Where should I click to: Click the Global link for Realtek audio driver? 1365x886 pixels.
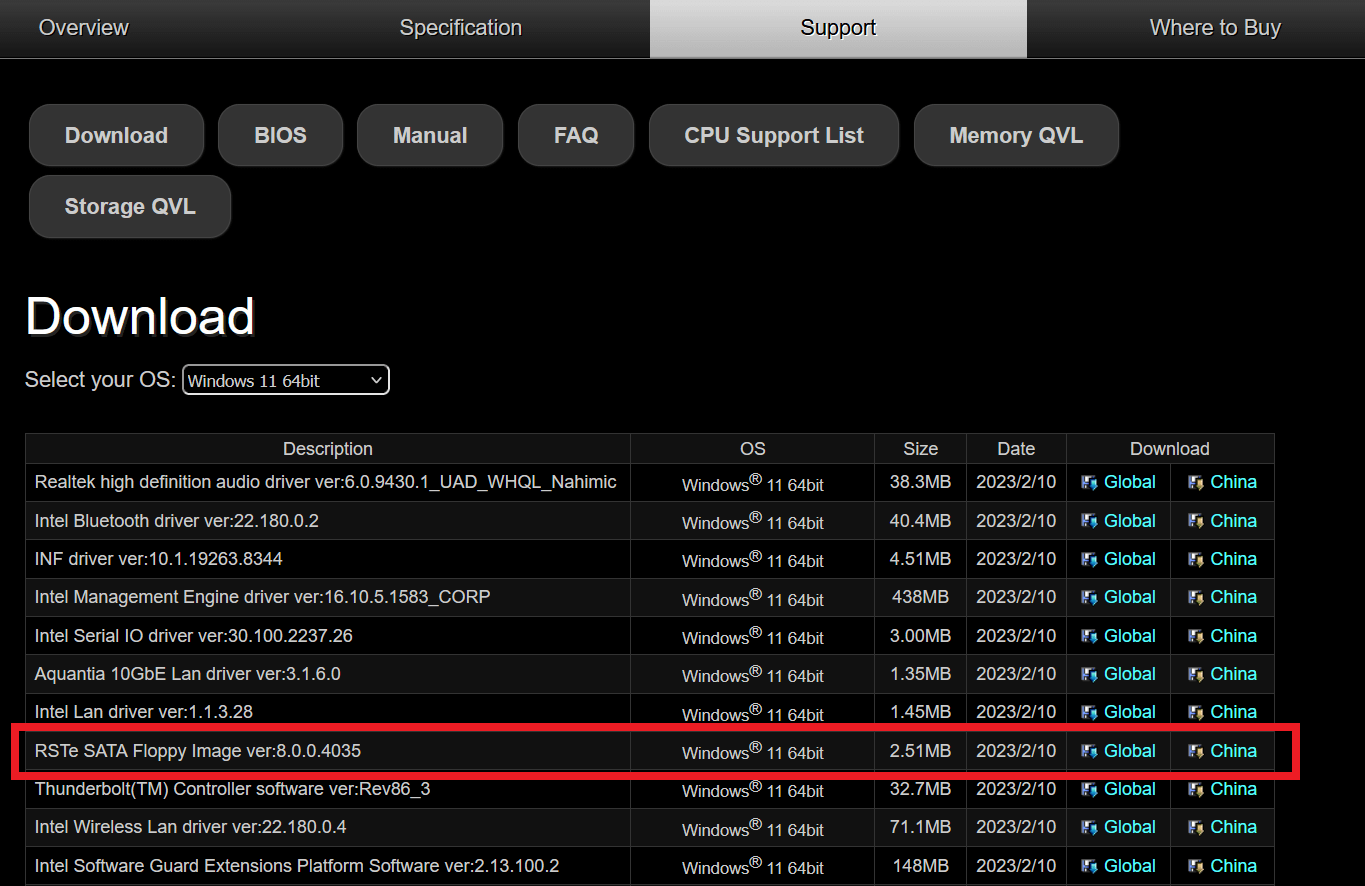[1130, 482]
